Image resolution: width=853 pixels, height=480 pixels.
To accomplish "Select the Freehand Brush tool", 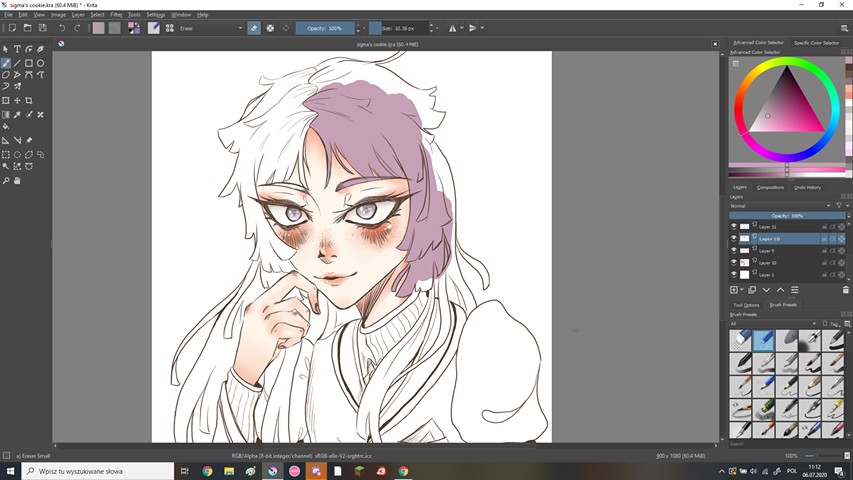I will pyautogui.click(x=6, y=62).
